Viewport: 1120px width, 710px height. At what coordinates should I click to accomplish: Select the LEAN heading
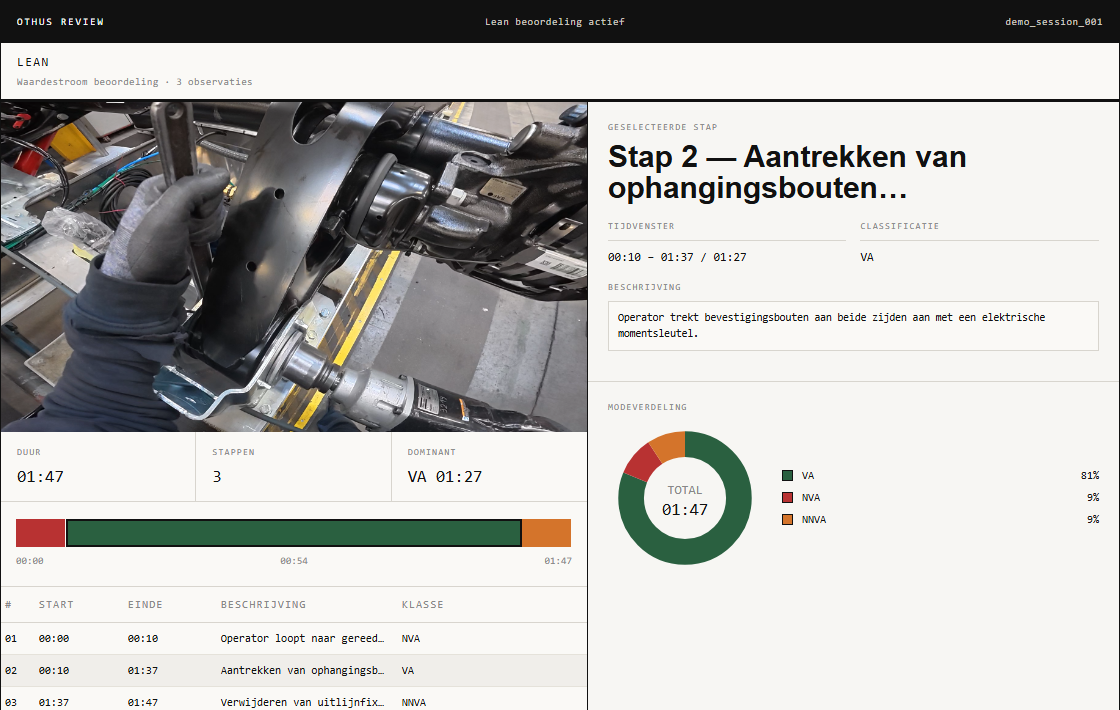33,62
